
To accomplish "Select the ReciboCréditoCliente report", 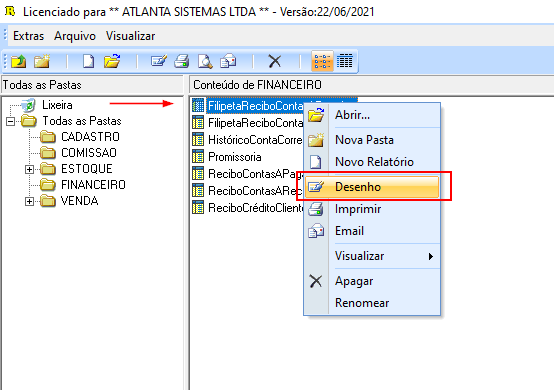I will 256,208.
